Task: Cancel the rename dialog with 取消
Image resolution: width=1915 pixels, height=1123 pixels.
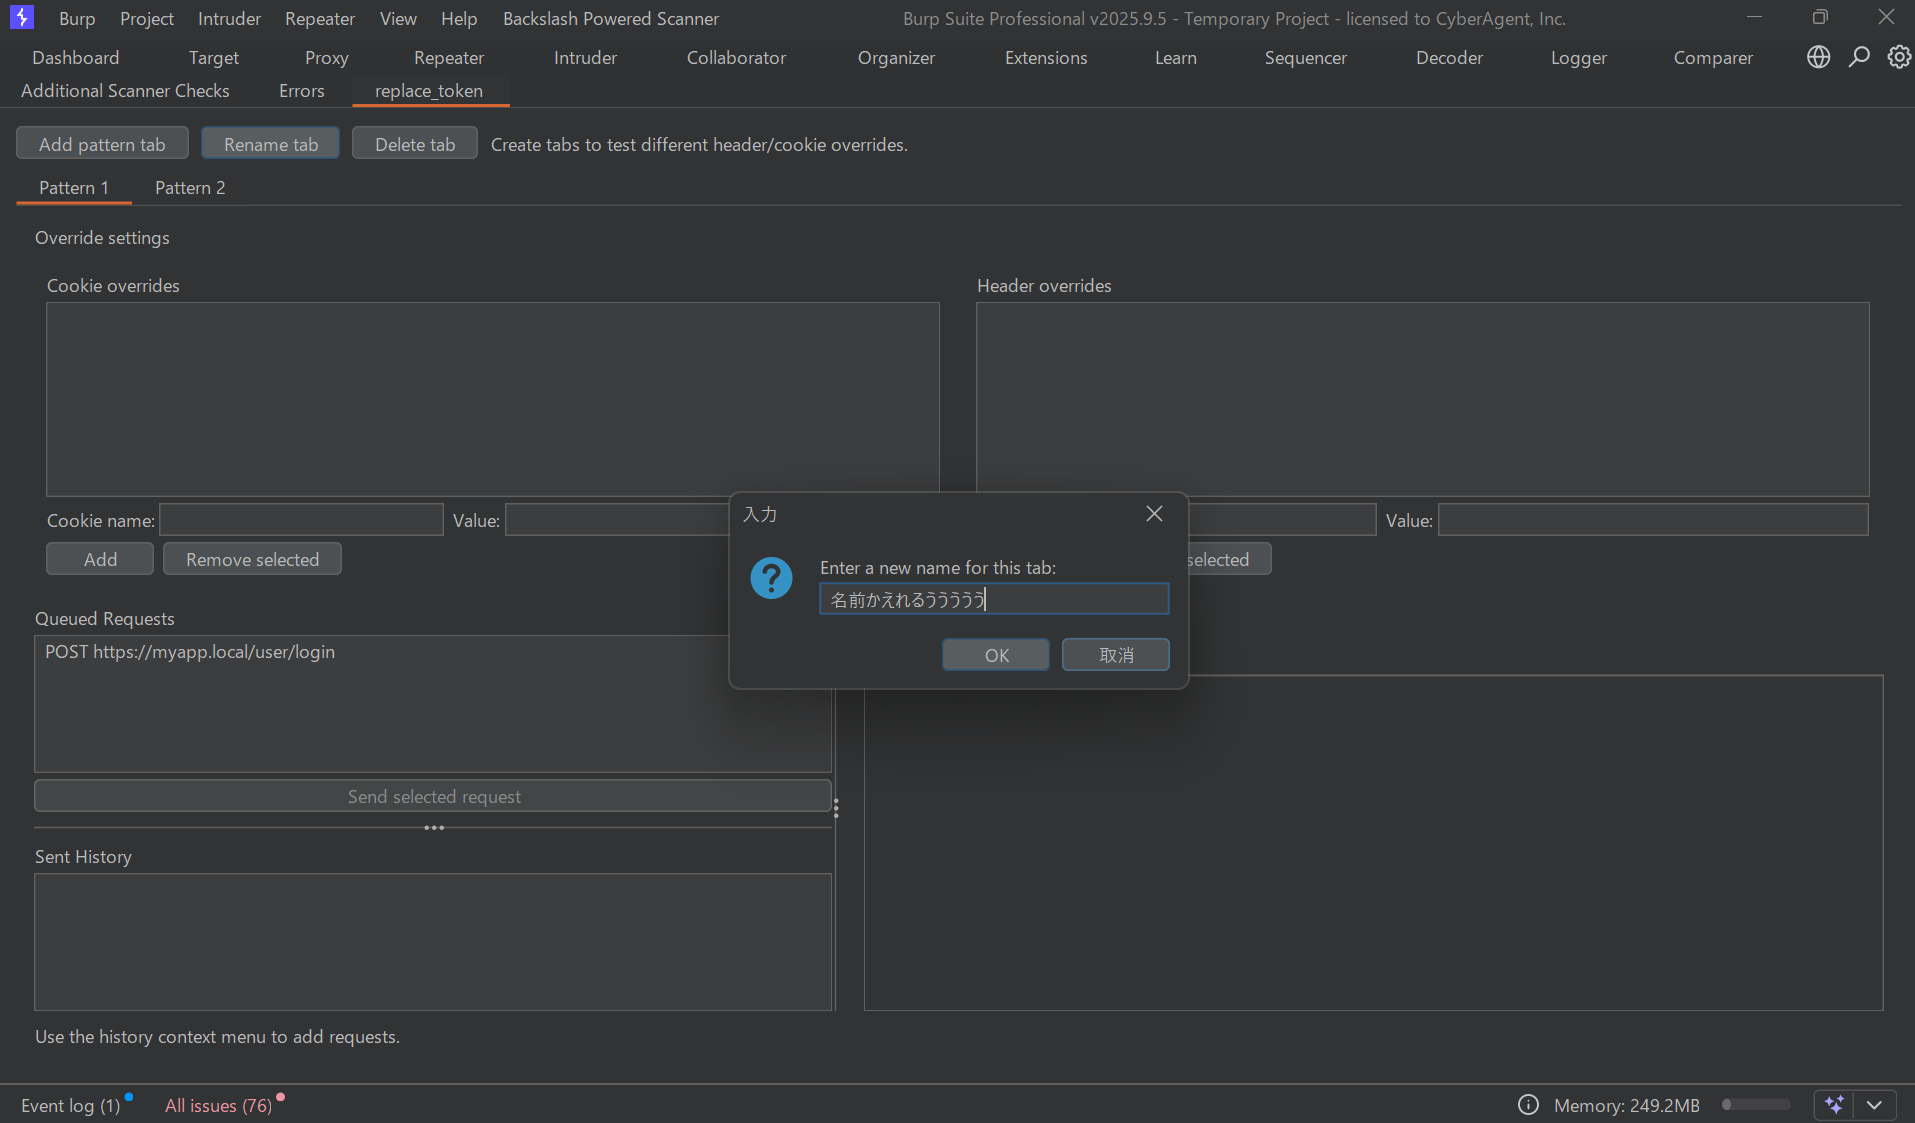Action: tap(1116, 655)
